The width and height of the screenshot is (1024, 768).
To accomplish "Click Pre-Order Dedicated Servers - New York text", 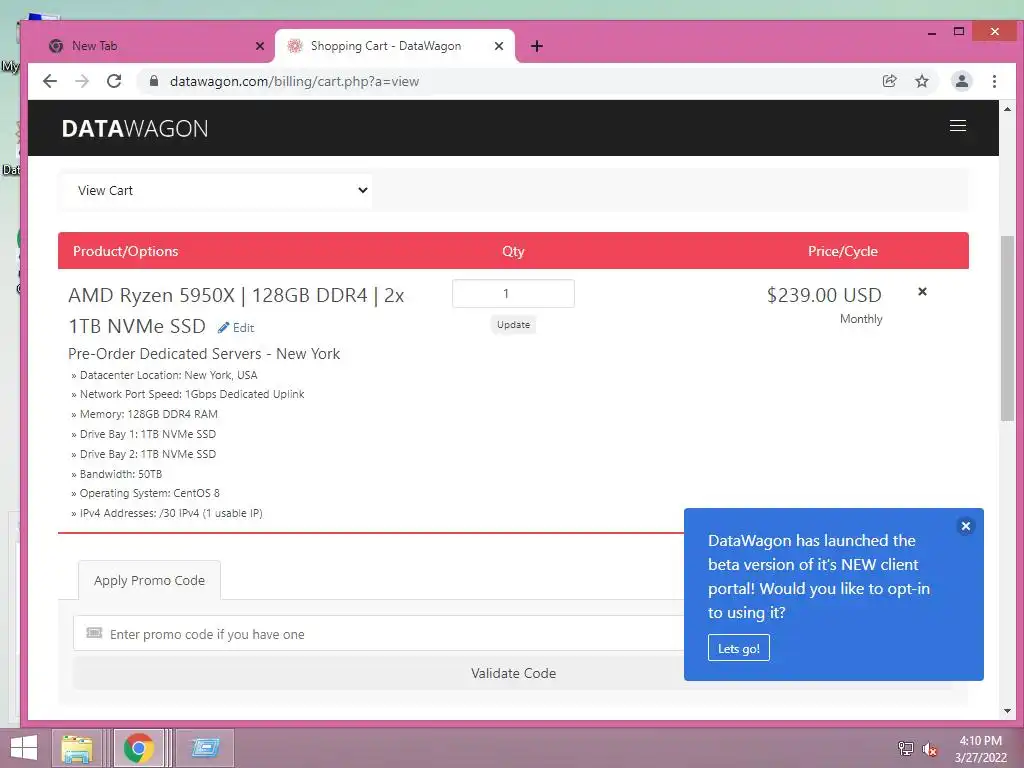I will pyautogui.click(x=204, y=353).
